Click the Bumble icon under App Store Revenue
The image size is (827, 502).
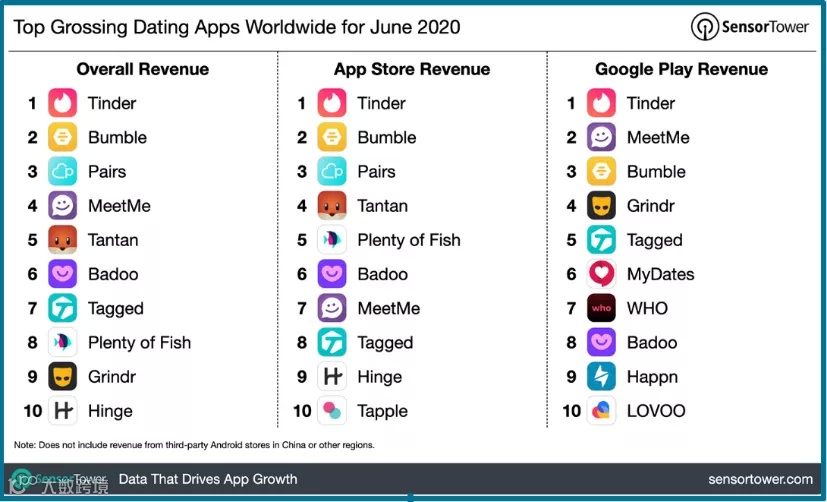point(332,137)
